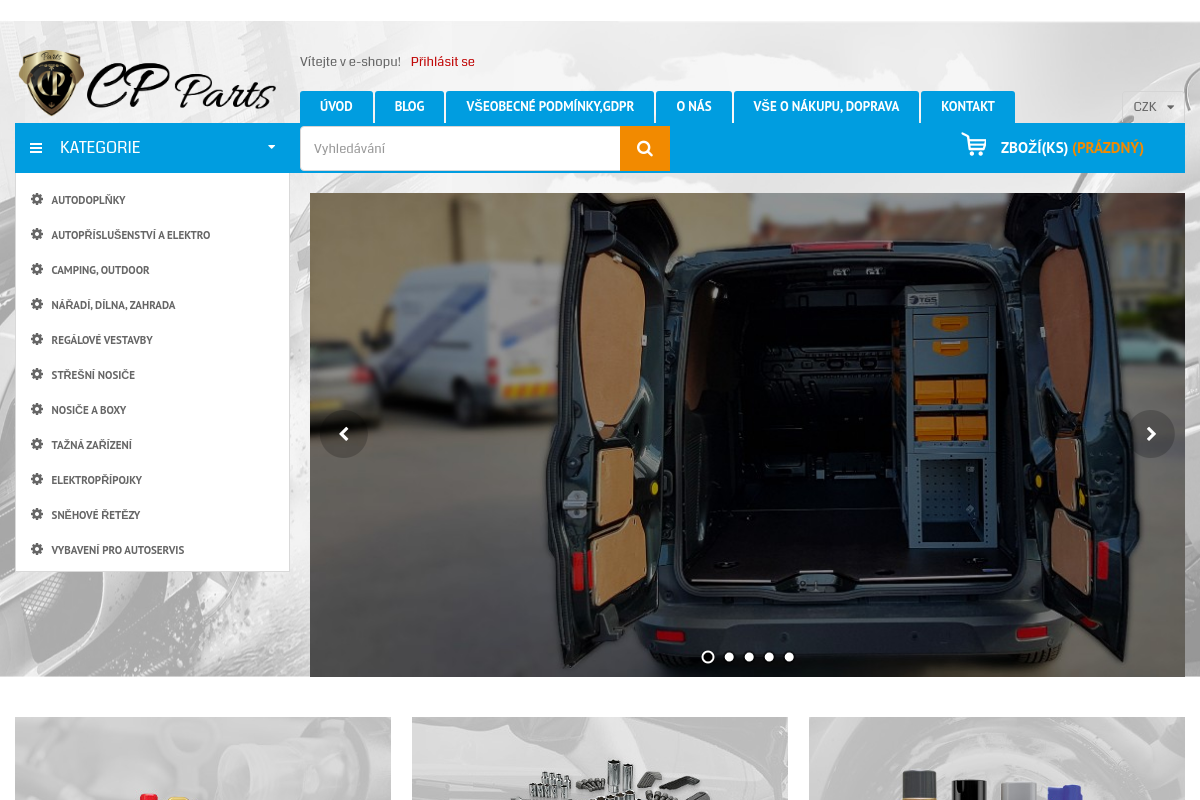Screen dimensions: 1200x800
Task: Open the shopping cart icon
Action: (x=974, y=144)
